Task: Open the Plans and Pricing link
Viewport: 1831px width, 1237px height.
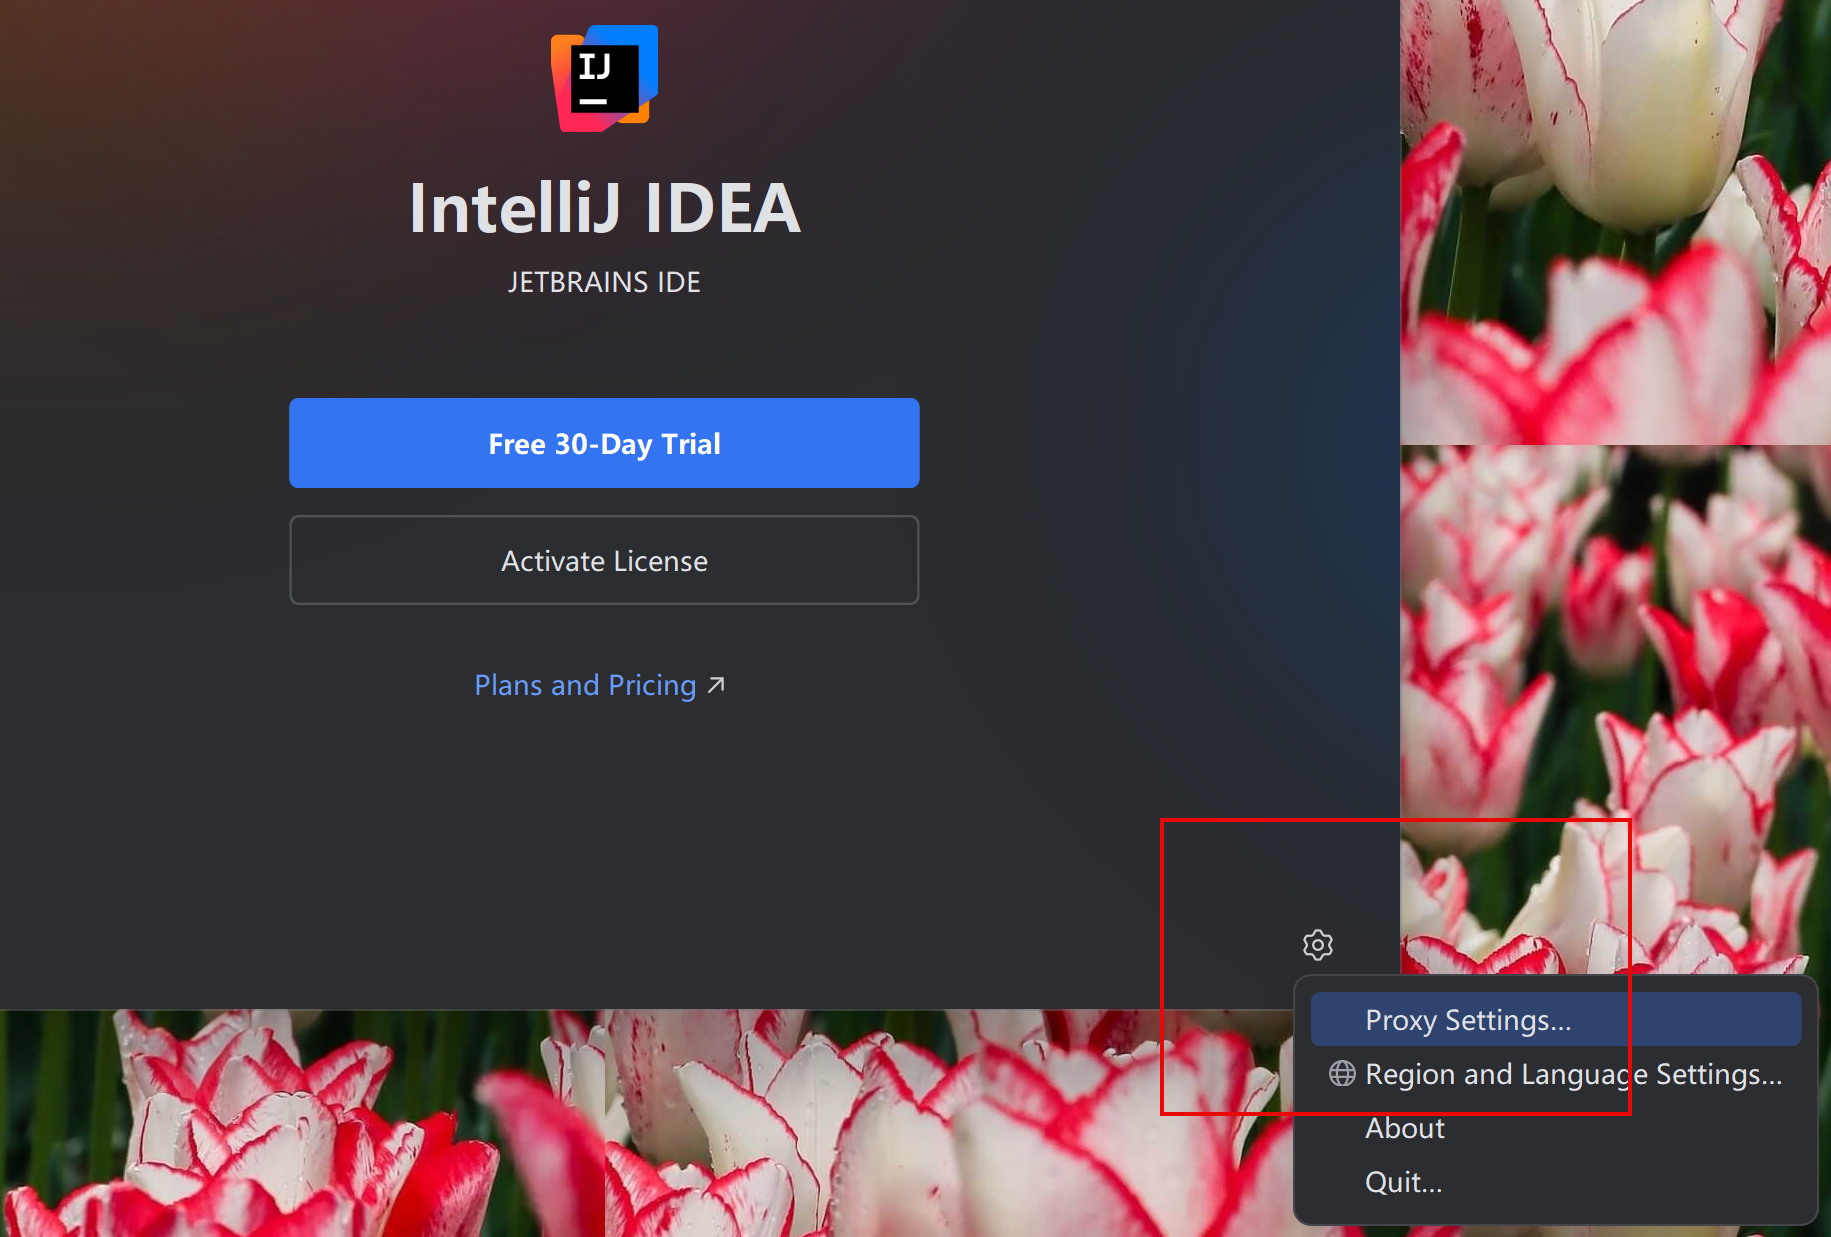Action: coord(585,685)
